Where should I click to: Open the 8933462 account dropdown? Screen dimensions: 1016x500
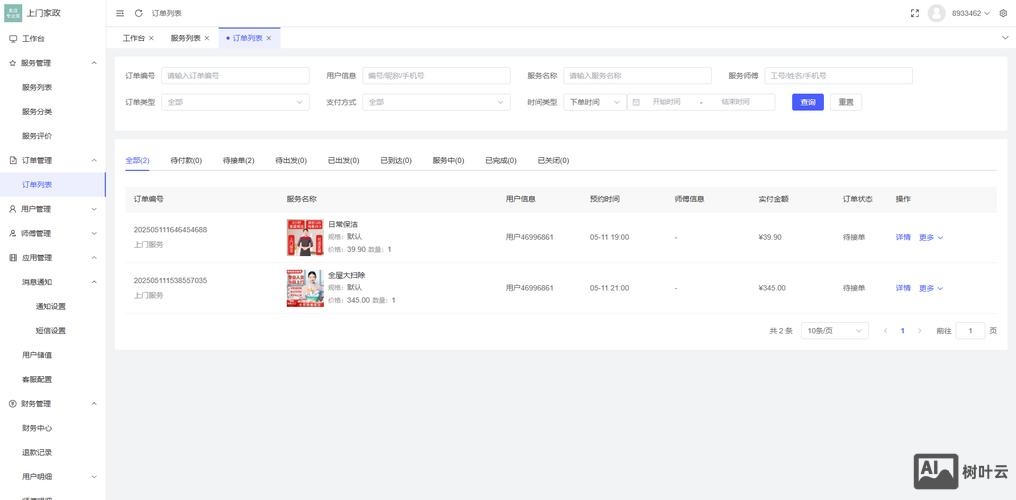pyautogui.click(x=971, y=13)
